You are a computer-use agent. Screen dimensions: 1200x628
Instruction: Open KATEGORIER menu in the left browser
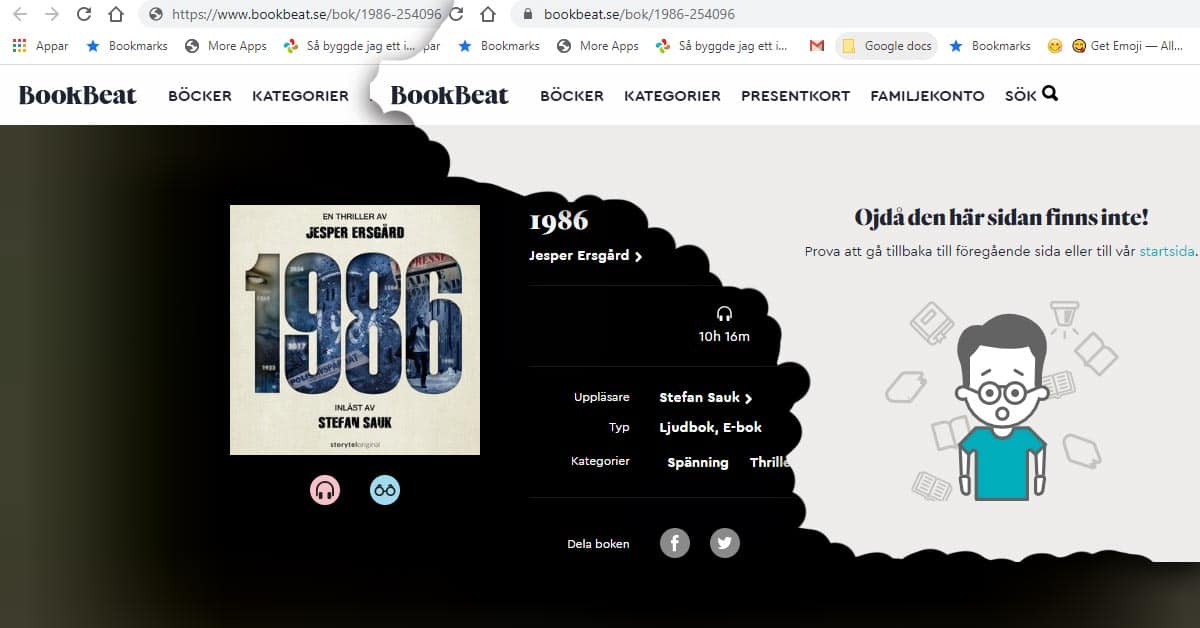300,96
